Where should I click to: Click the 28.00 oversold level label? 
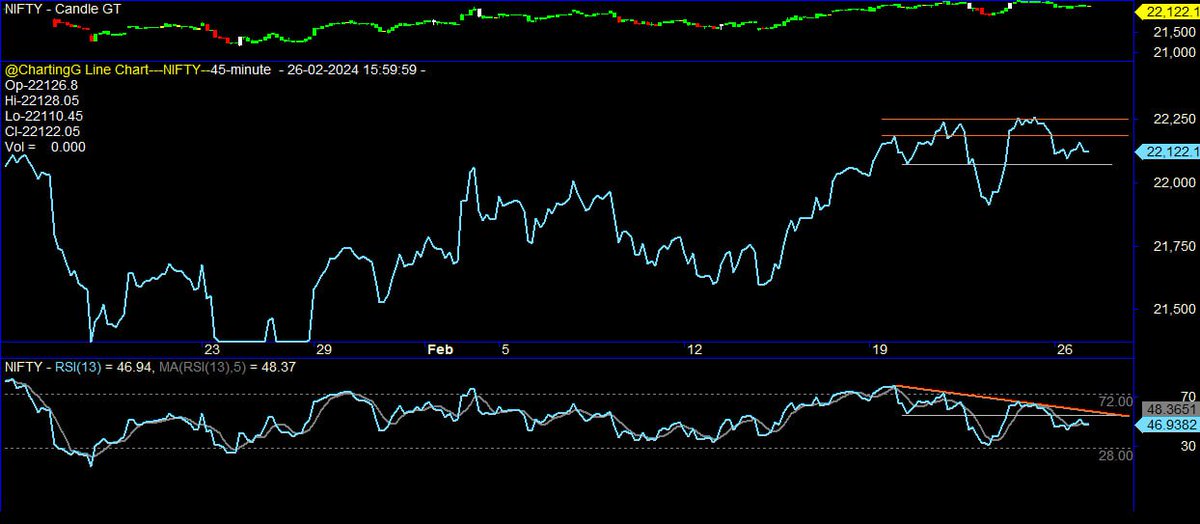click(1115, 456)
